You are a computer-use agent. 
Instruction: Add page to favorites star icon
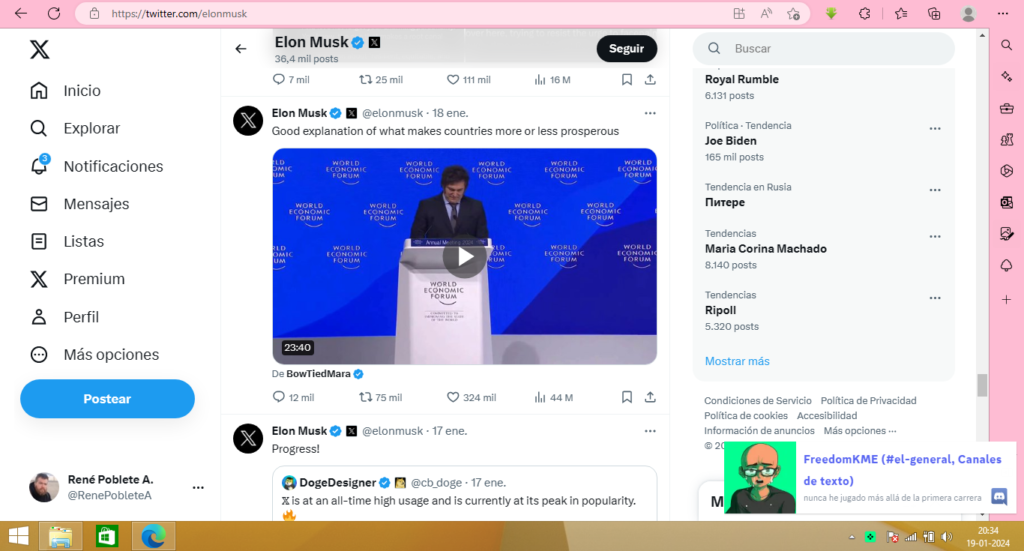(x=793, y=14)
